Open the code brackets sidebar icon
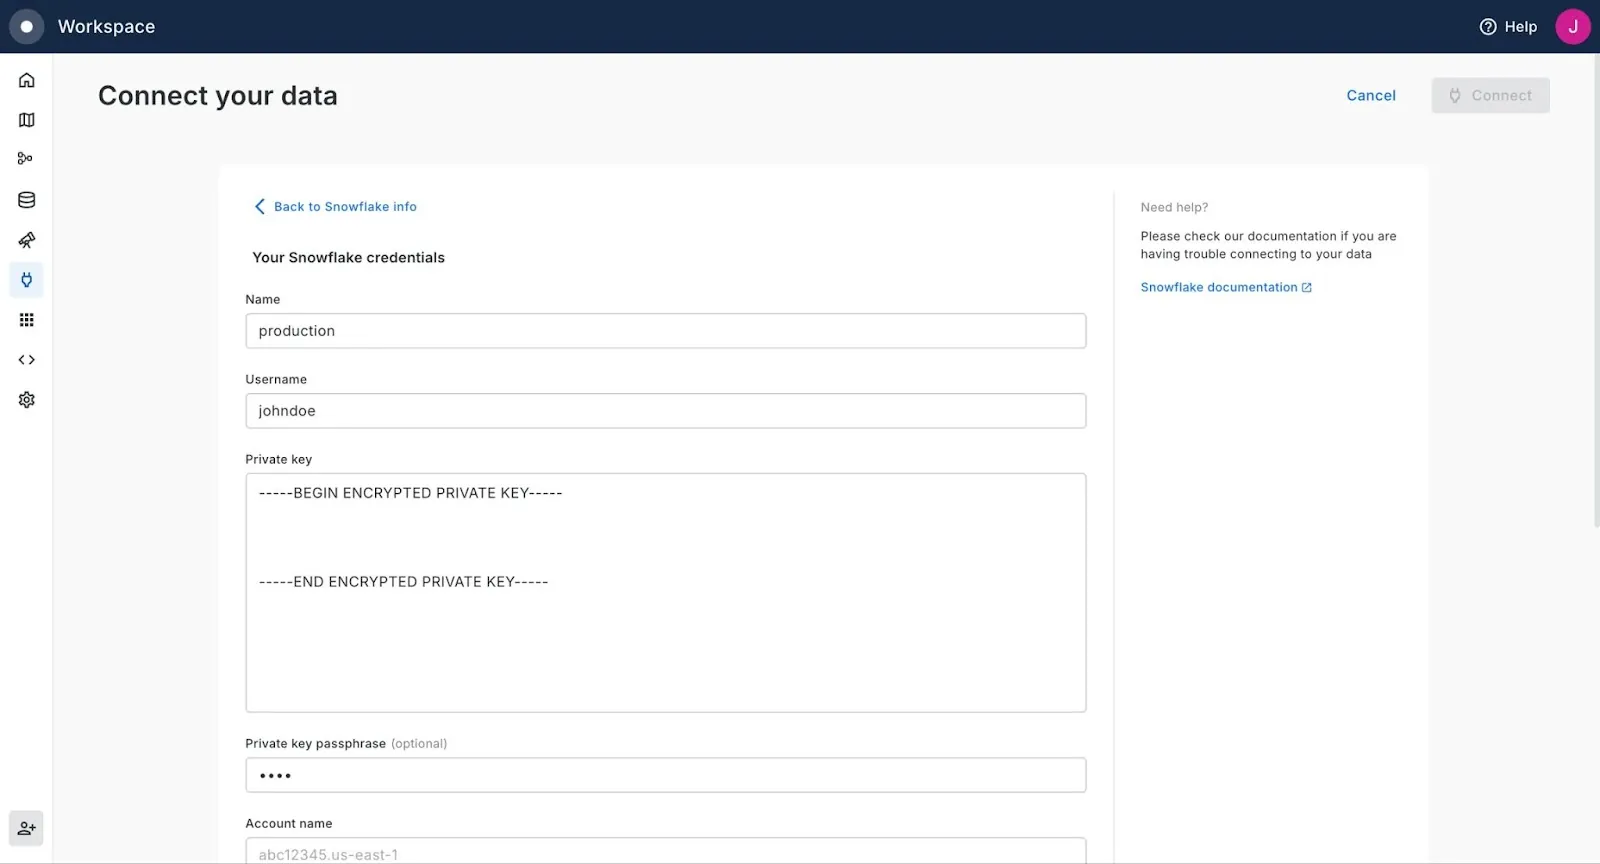This screenshot has height=864, width=1600. (27, 360)
